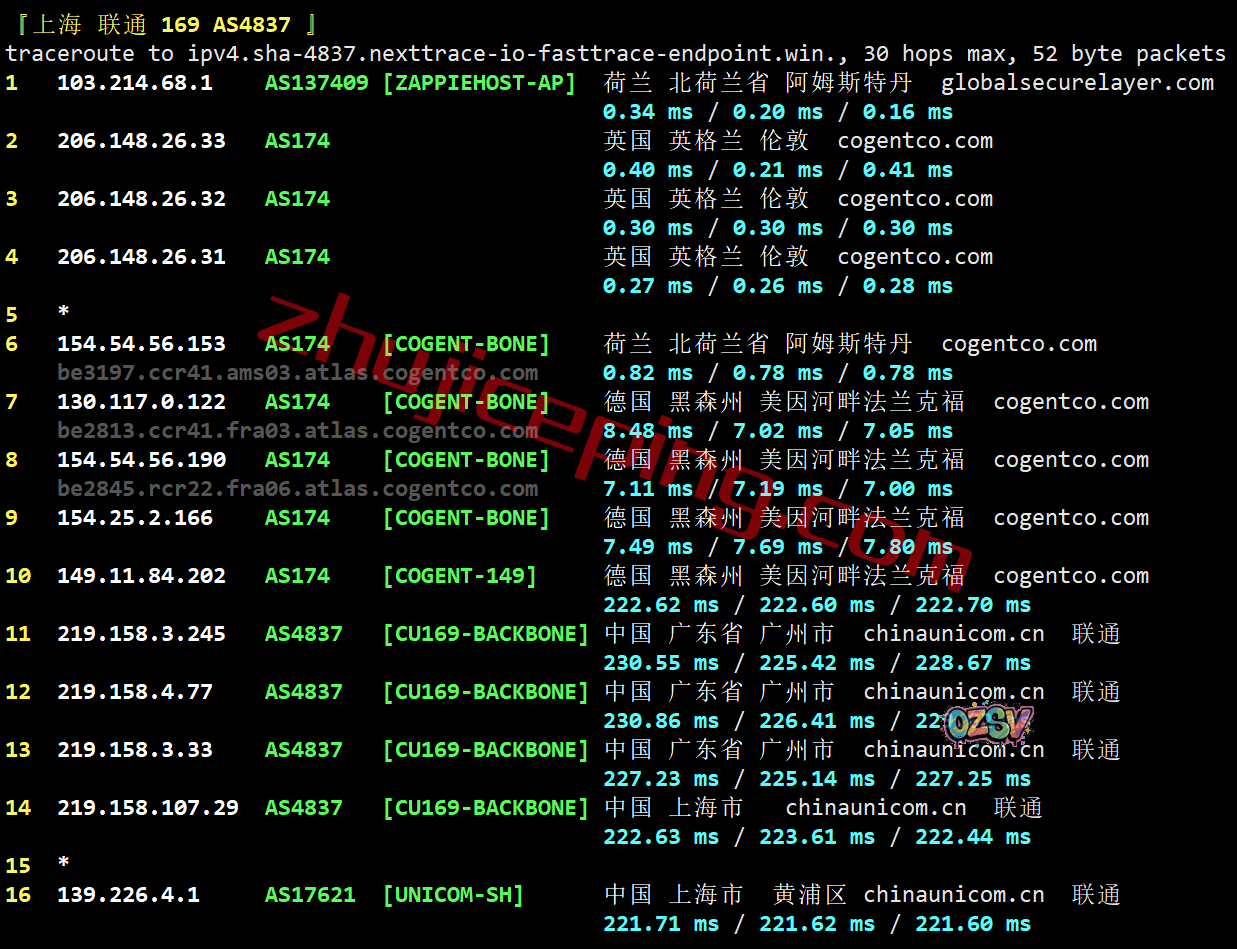Viewport: 1237px width, 949px height.
Task: Click hostname be3197.ccr41.ams03.atlas.cogentco.com
Action: coord(297,373)
